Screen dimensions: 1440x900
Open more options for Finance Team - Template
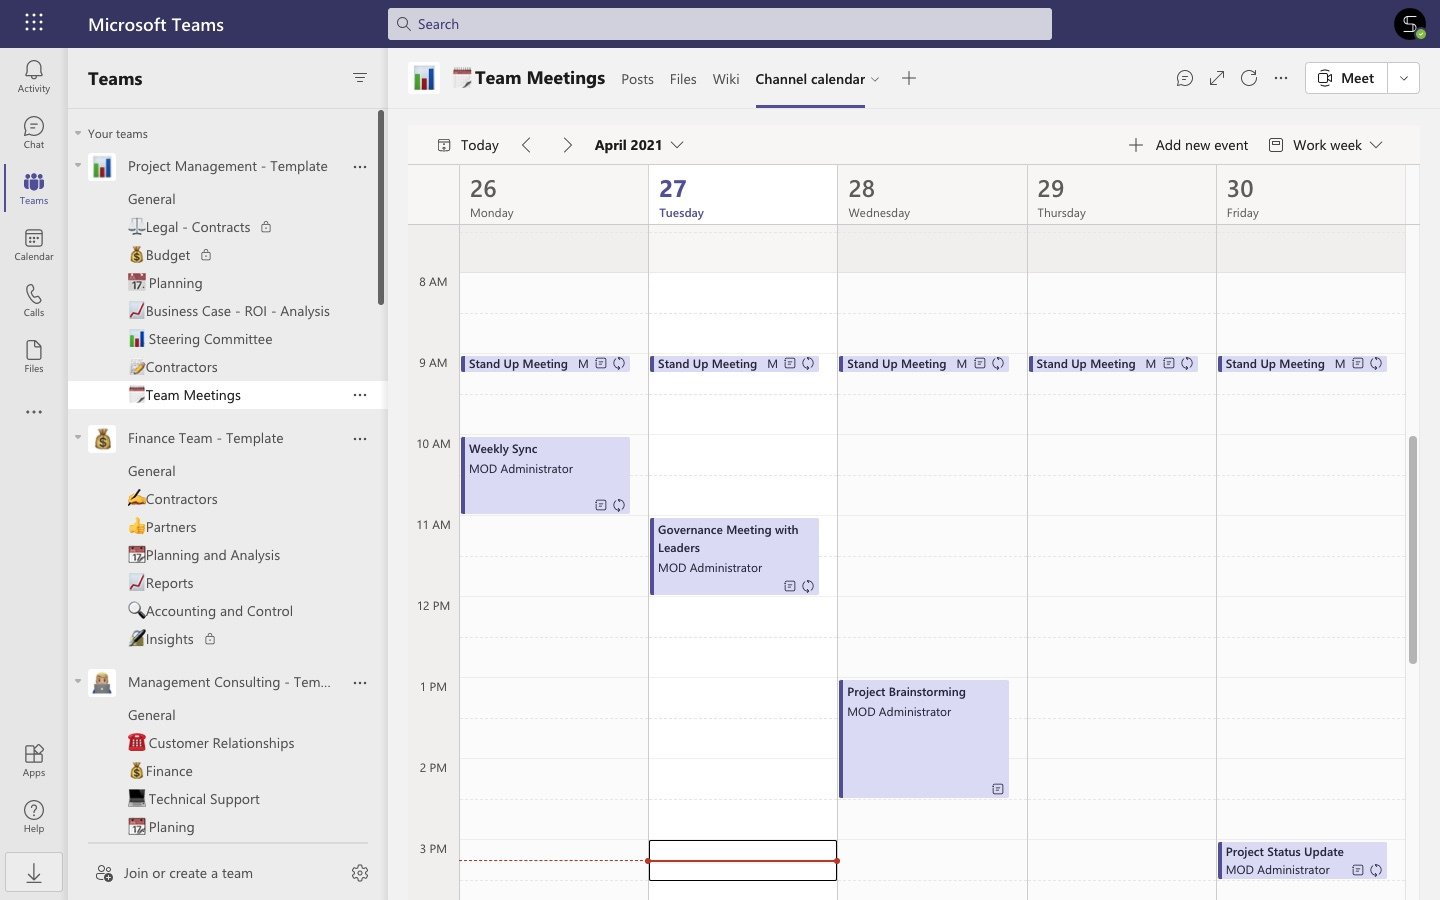(360, 439)
